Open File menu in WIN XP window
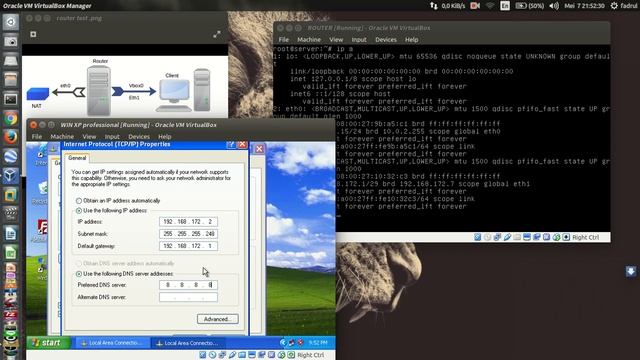640x360 pixels. pos(37,137)
